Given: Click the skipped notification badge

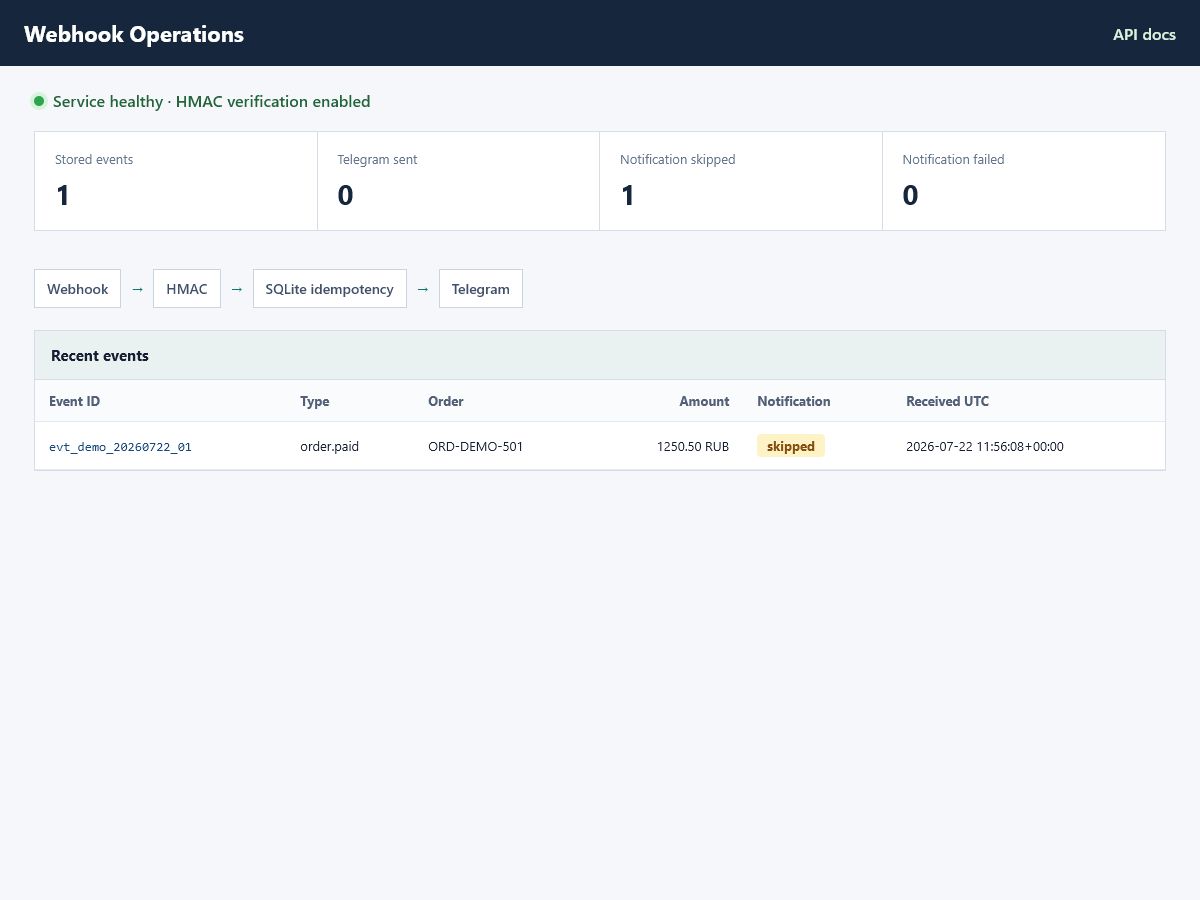Looking at the screenshot, I should (x=791, y=446).
